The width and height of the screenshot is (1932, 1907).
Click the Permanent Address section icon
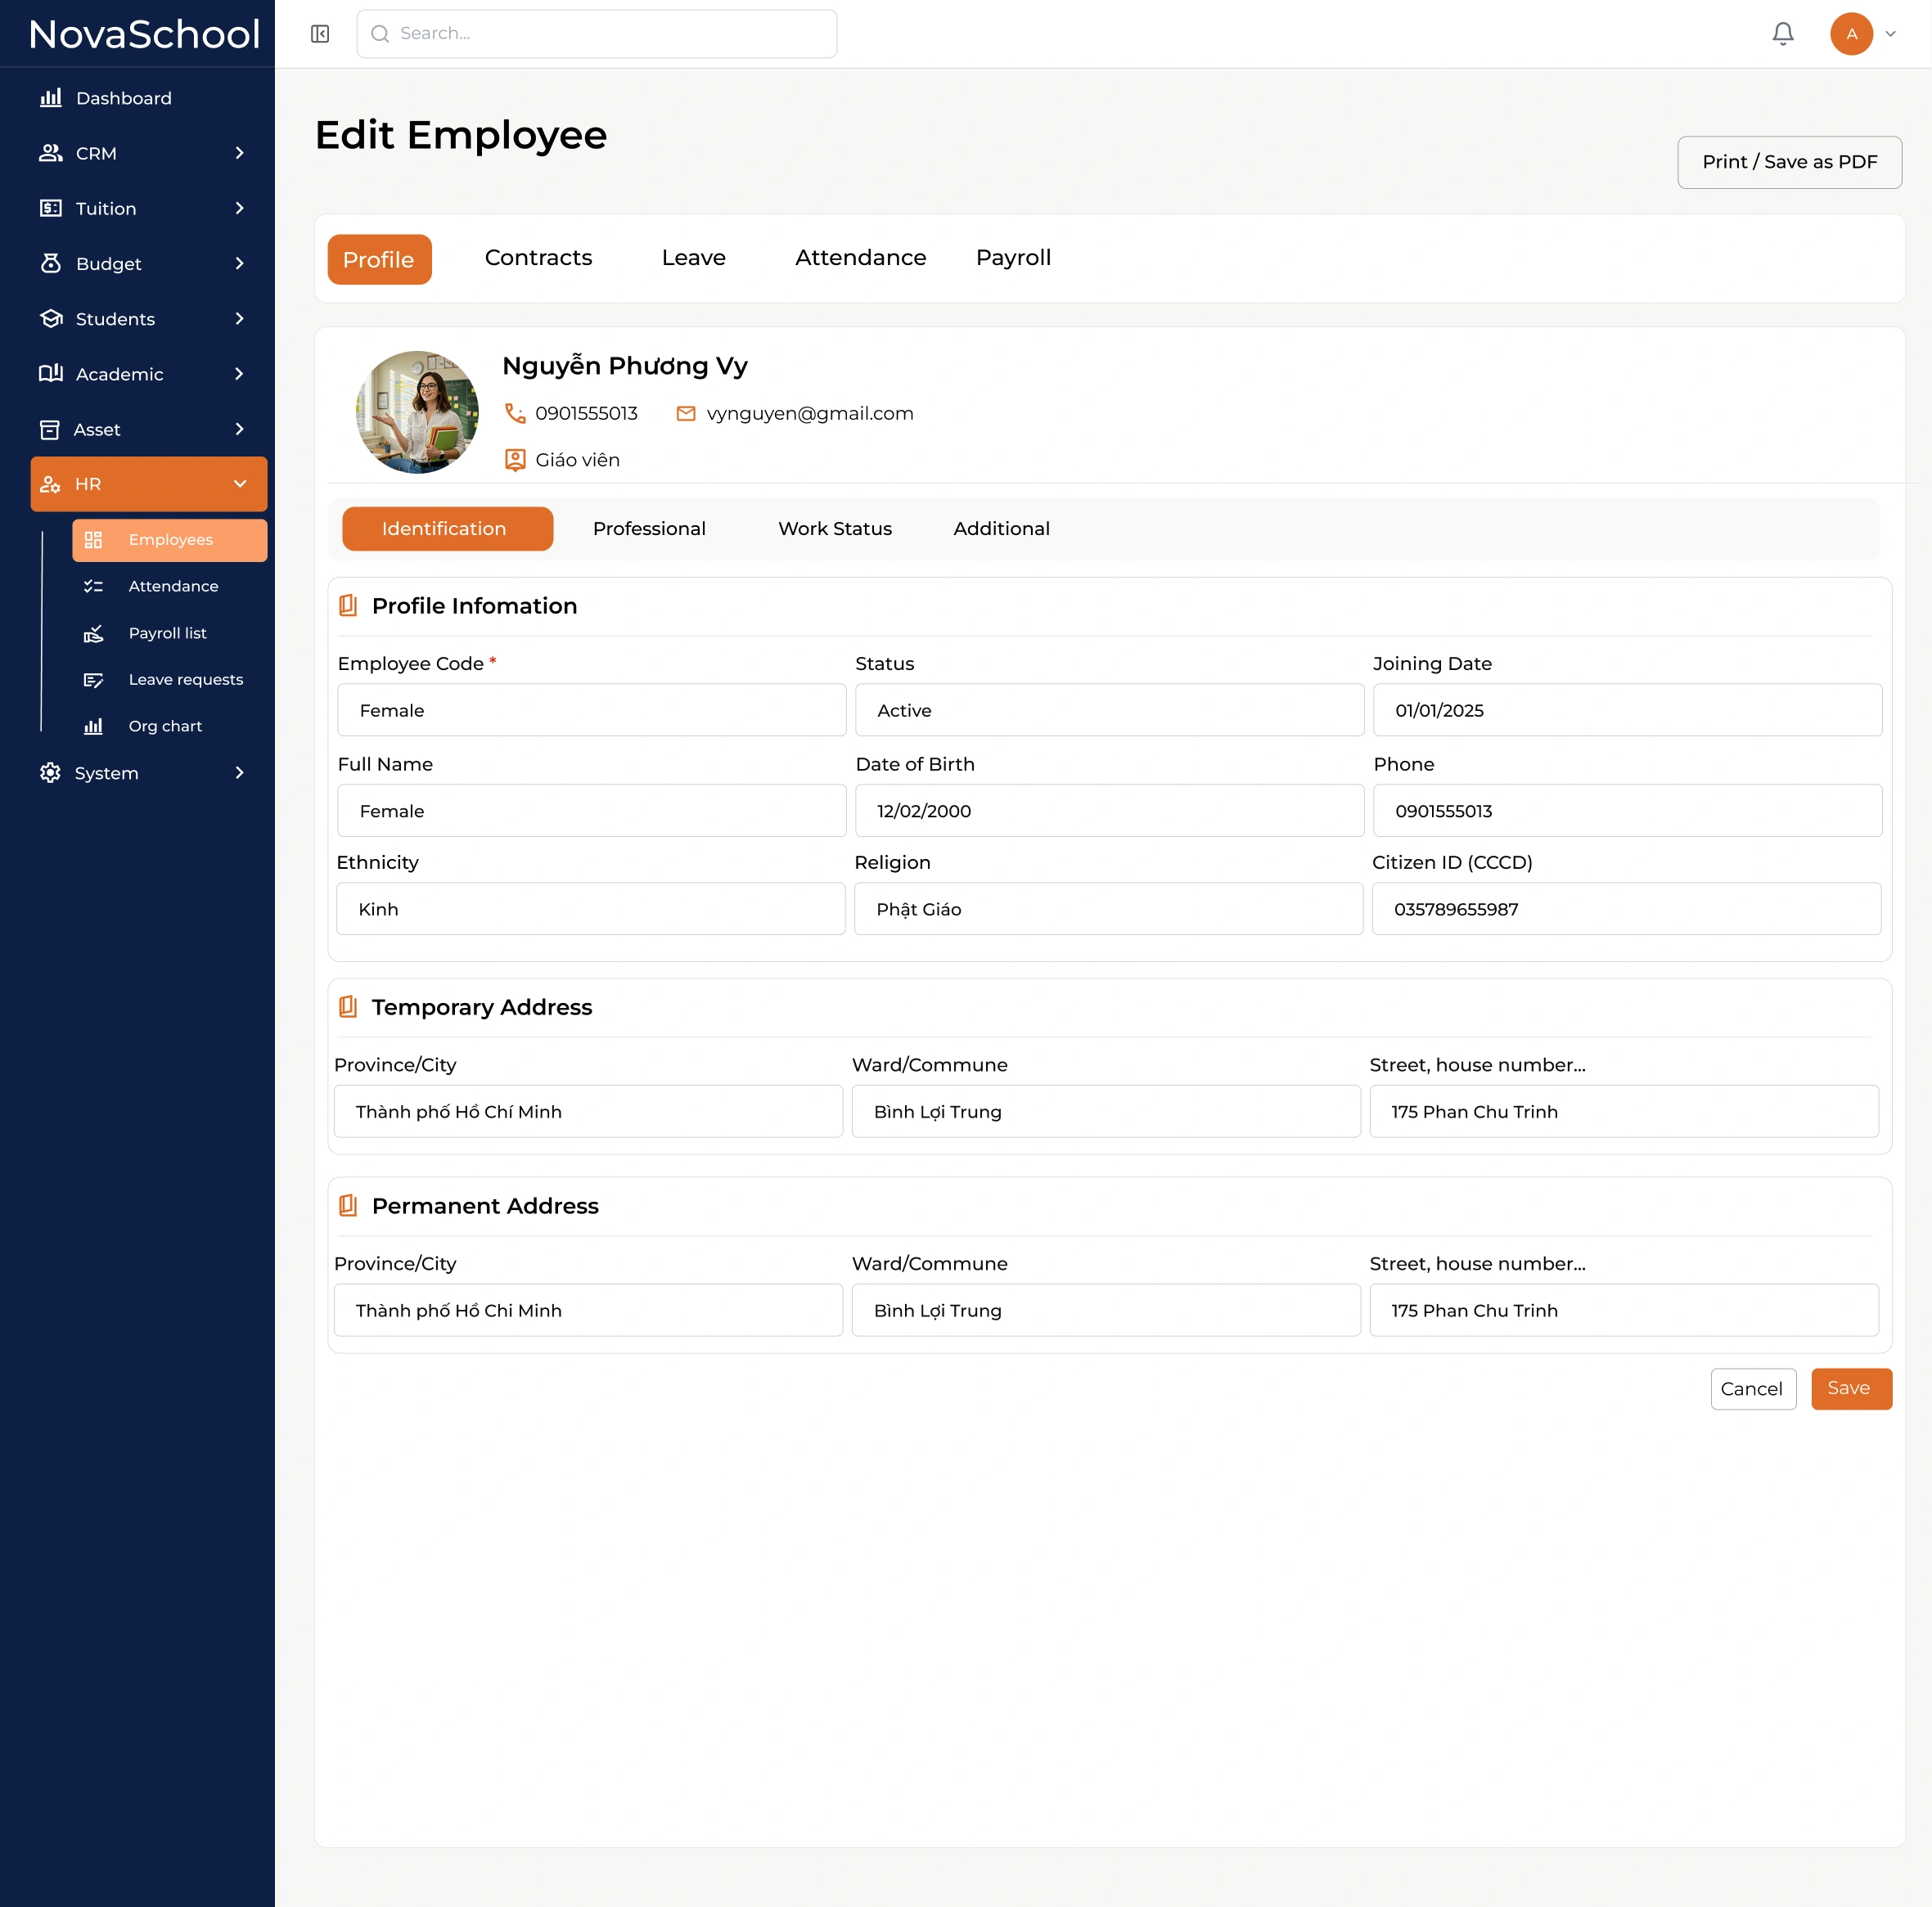348,1205
